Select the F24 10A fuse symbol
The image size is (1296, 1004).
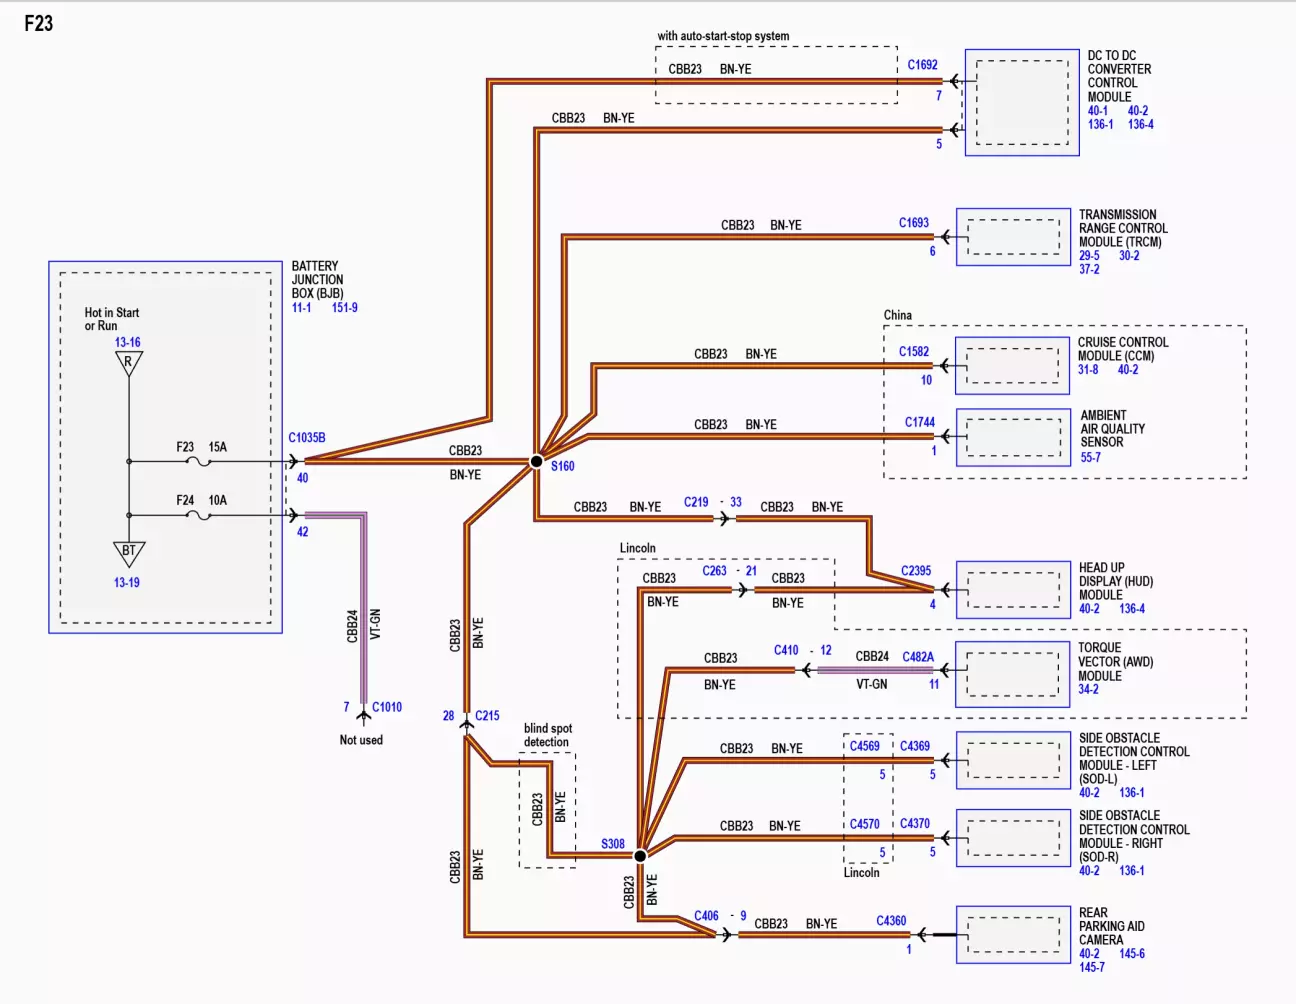click(199, 515)
